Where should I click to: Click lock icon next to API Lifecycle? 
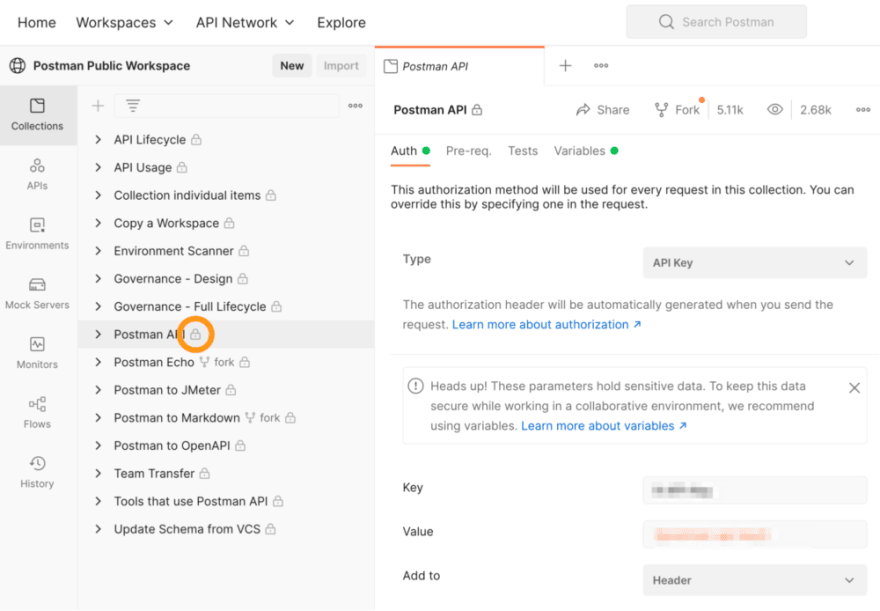point(196,140)
